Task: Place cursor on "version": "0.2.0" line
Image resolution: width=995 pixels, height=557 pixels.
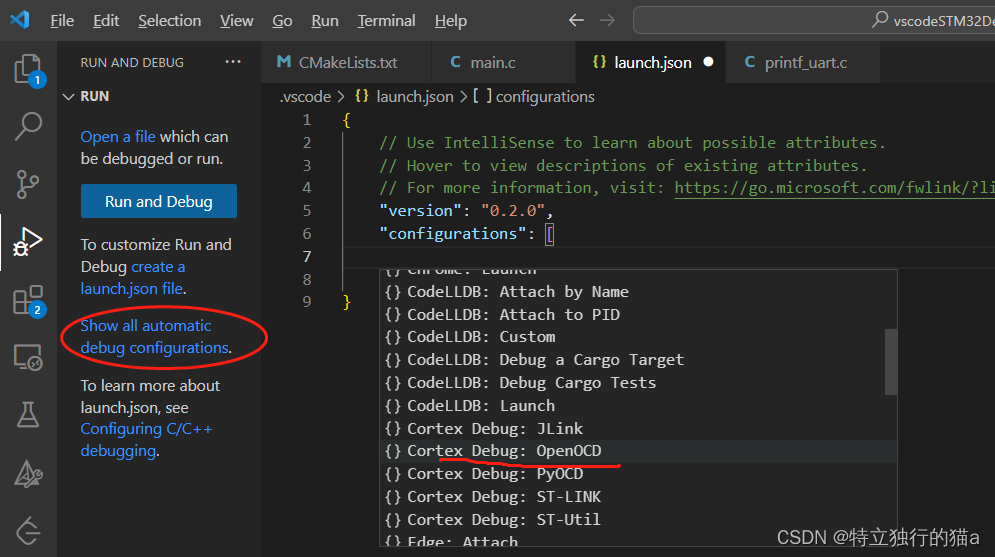Action: click(466, 211)
